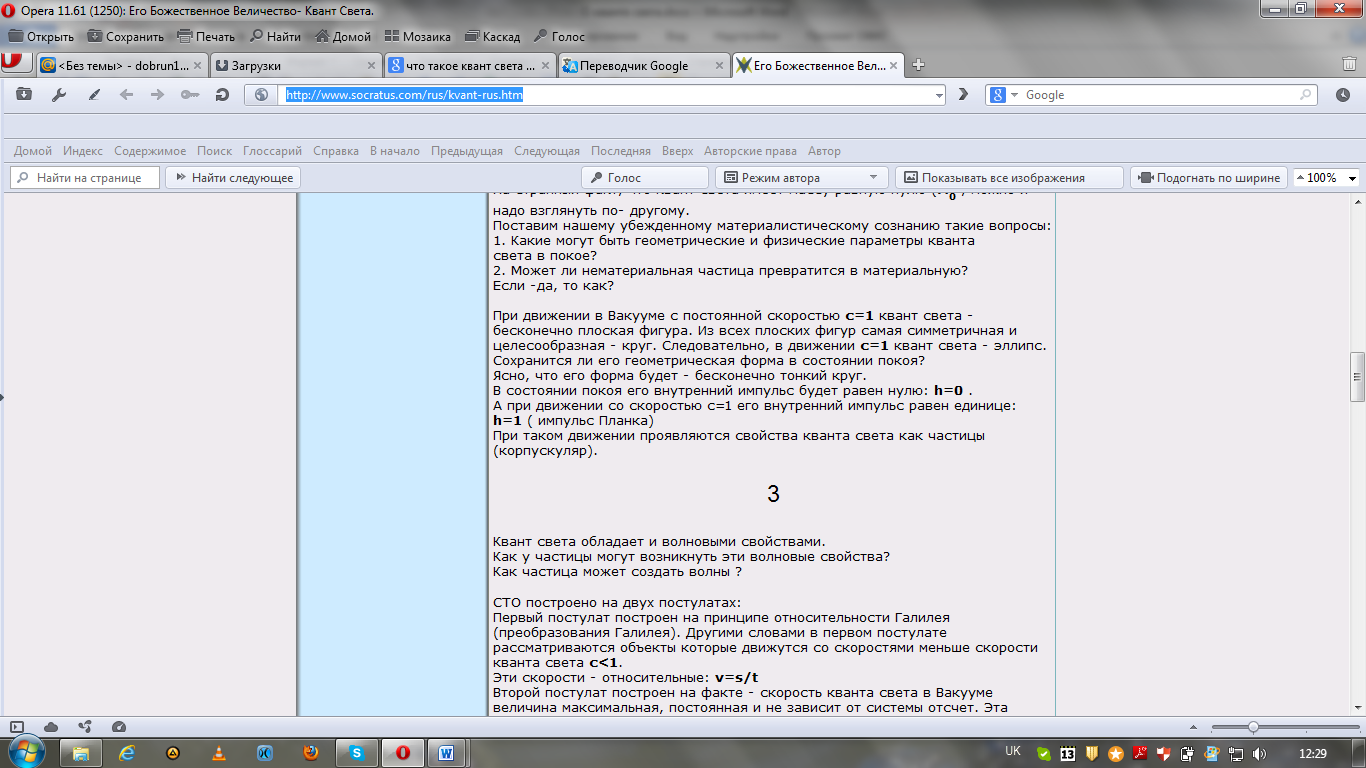Click the Открыть toolbar button
This screenshot has width=1366, height=768.
[41, 36]
